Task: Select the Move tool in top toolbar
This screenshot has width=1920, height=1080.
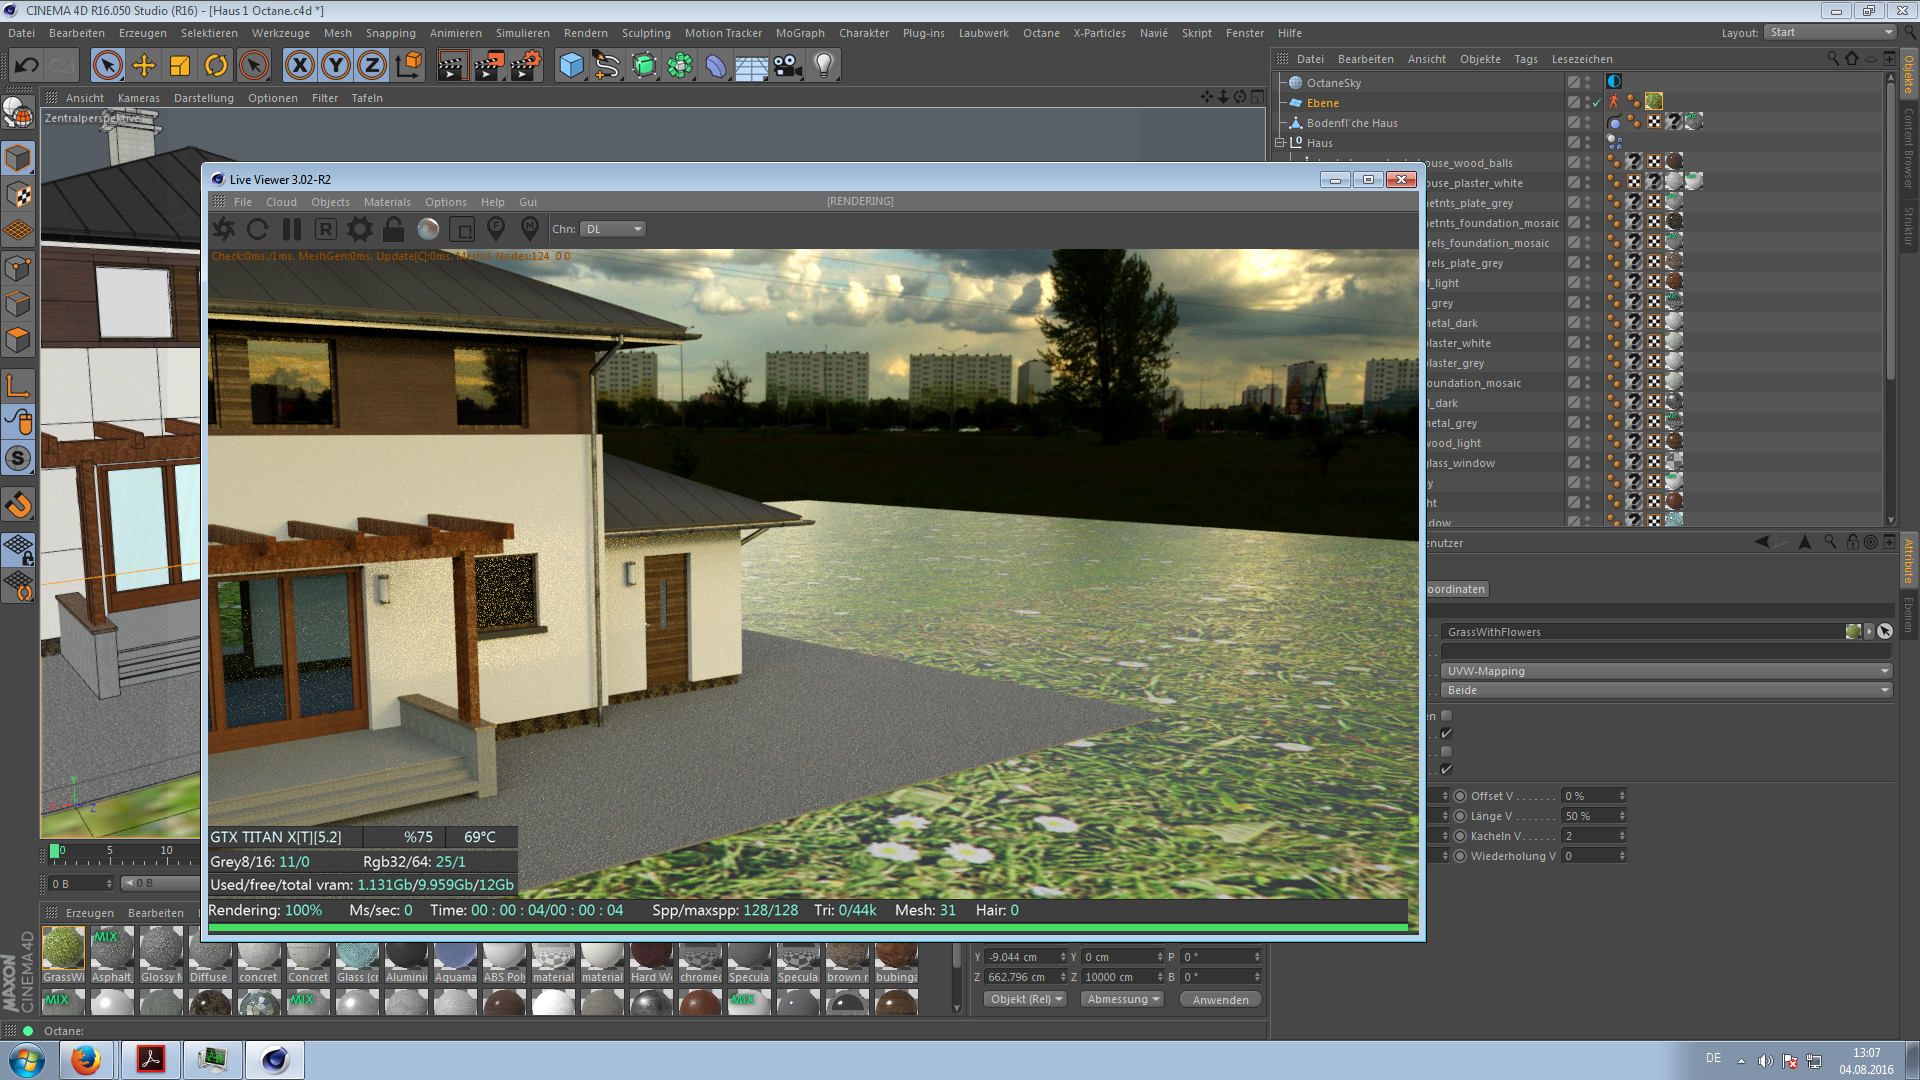Action: coord(144,66)
